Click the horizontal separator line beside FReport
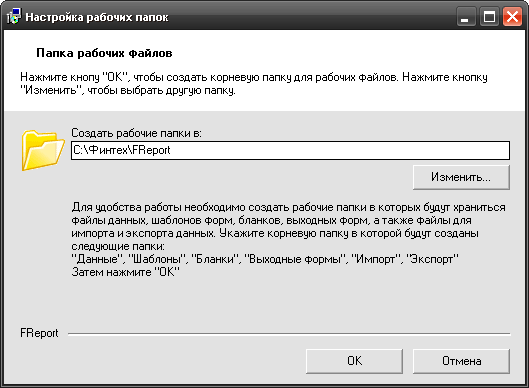This screenshot has height=388, width=529. [x=289, y=334]
